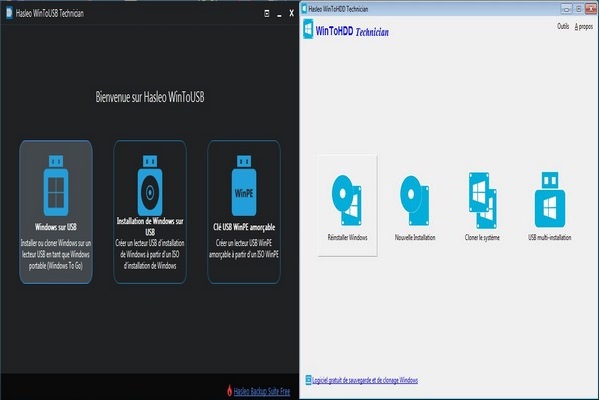Close the Hasleo WinToUSB window
The height and width of the screenshot is (400, 600).
(292, 13)
